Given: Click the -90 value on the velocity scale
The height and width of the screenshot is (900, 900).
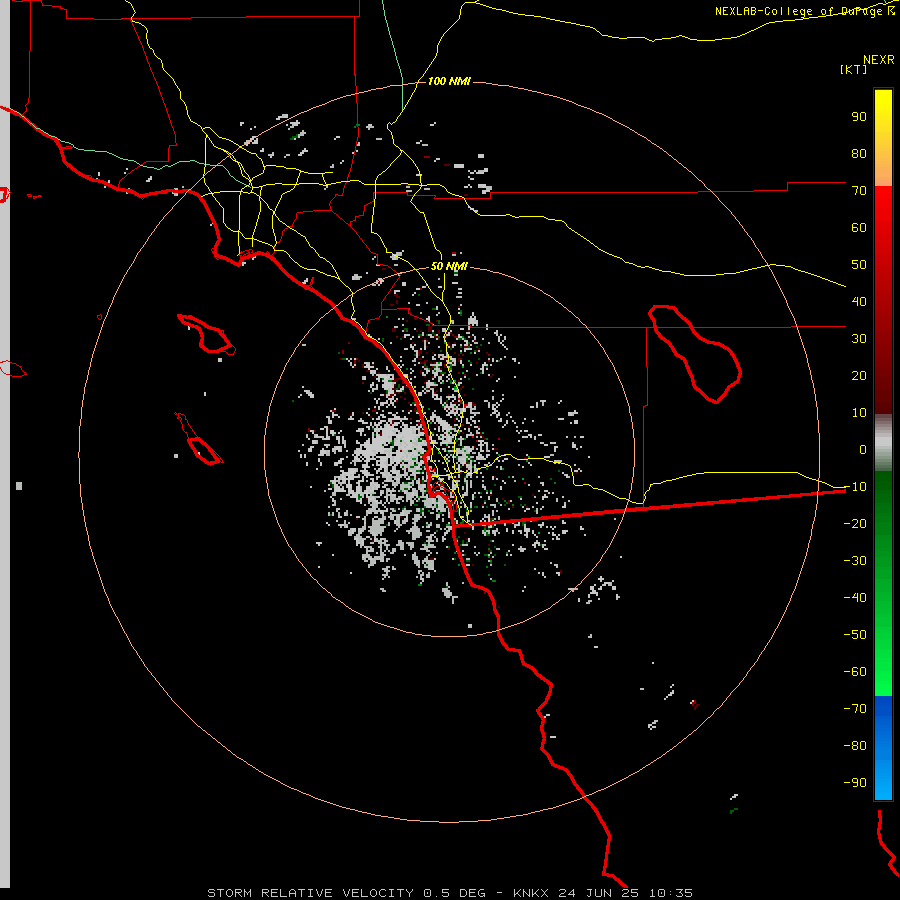Looking at the screenshot, I should tap(855, 782).
